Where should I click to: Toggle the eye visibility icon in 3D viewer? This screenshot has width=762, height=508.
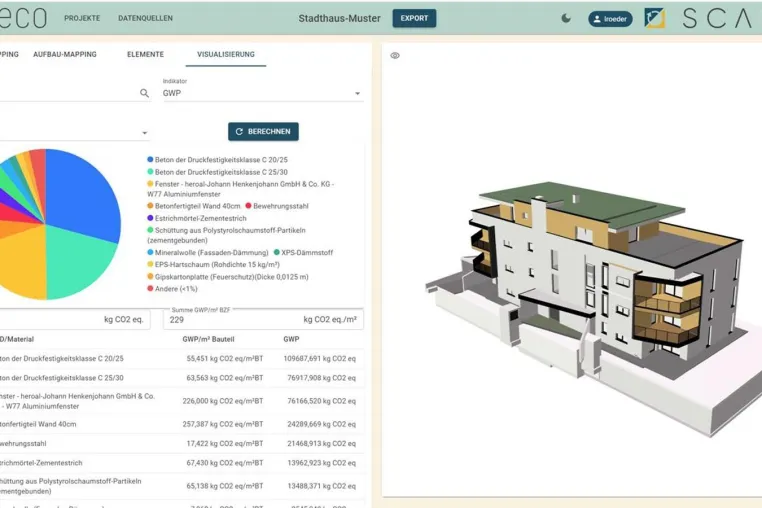click(x=395, y=55)
